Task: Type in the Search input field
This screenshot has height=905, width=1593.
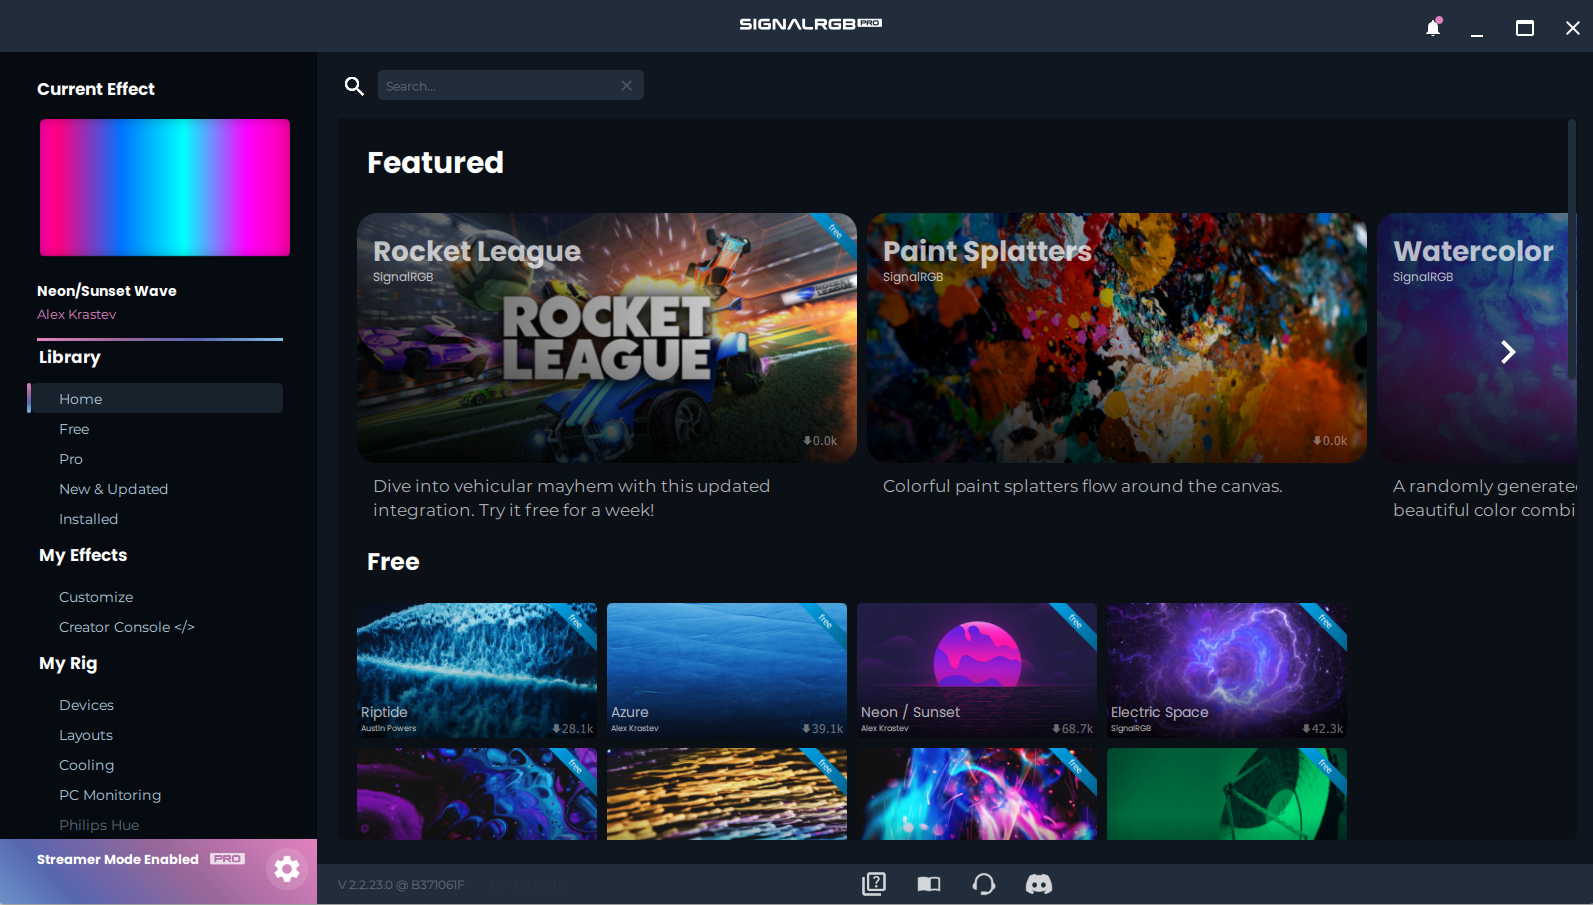Action: coord(498,86)
